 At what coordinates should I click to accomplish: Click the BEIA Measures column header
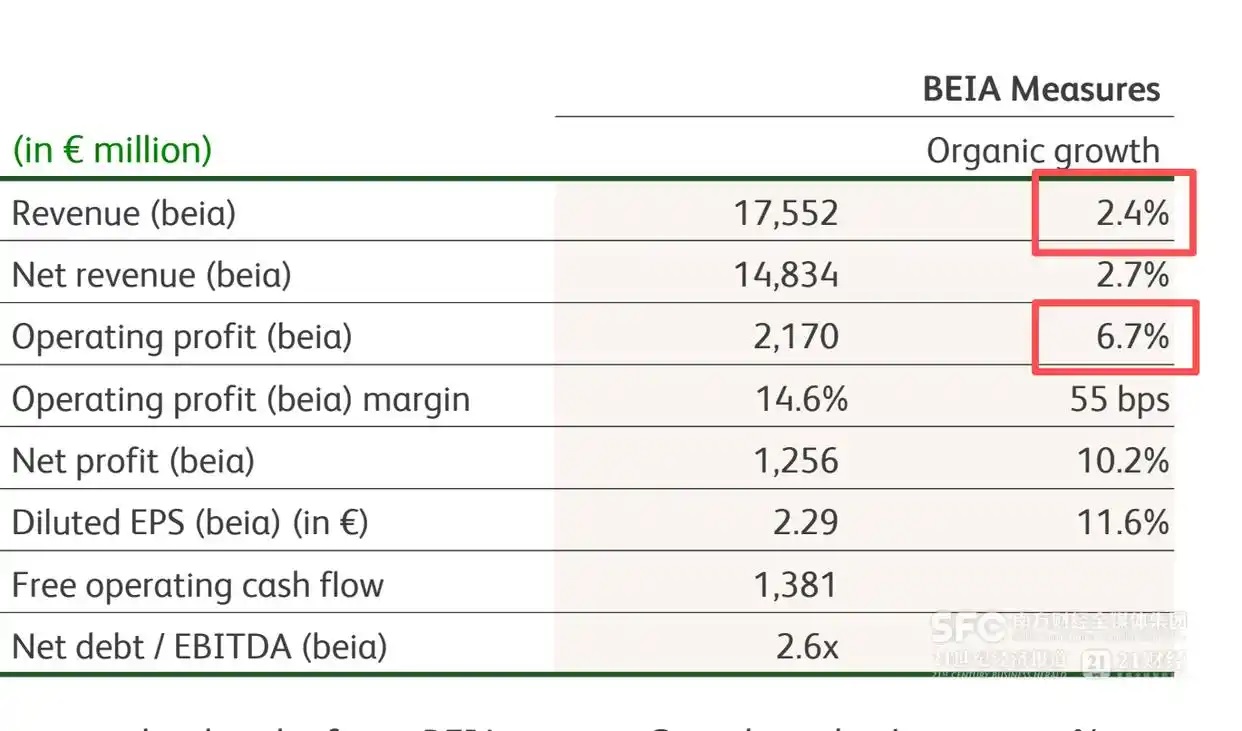1041,89
